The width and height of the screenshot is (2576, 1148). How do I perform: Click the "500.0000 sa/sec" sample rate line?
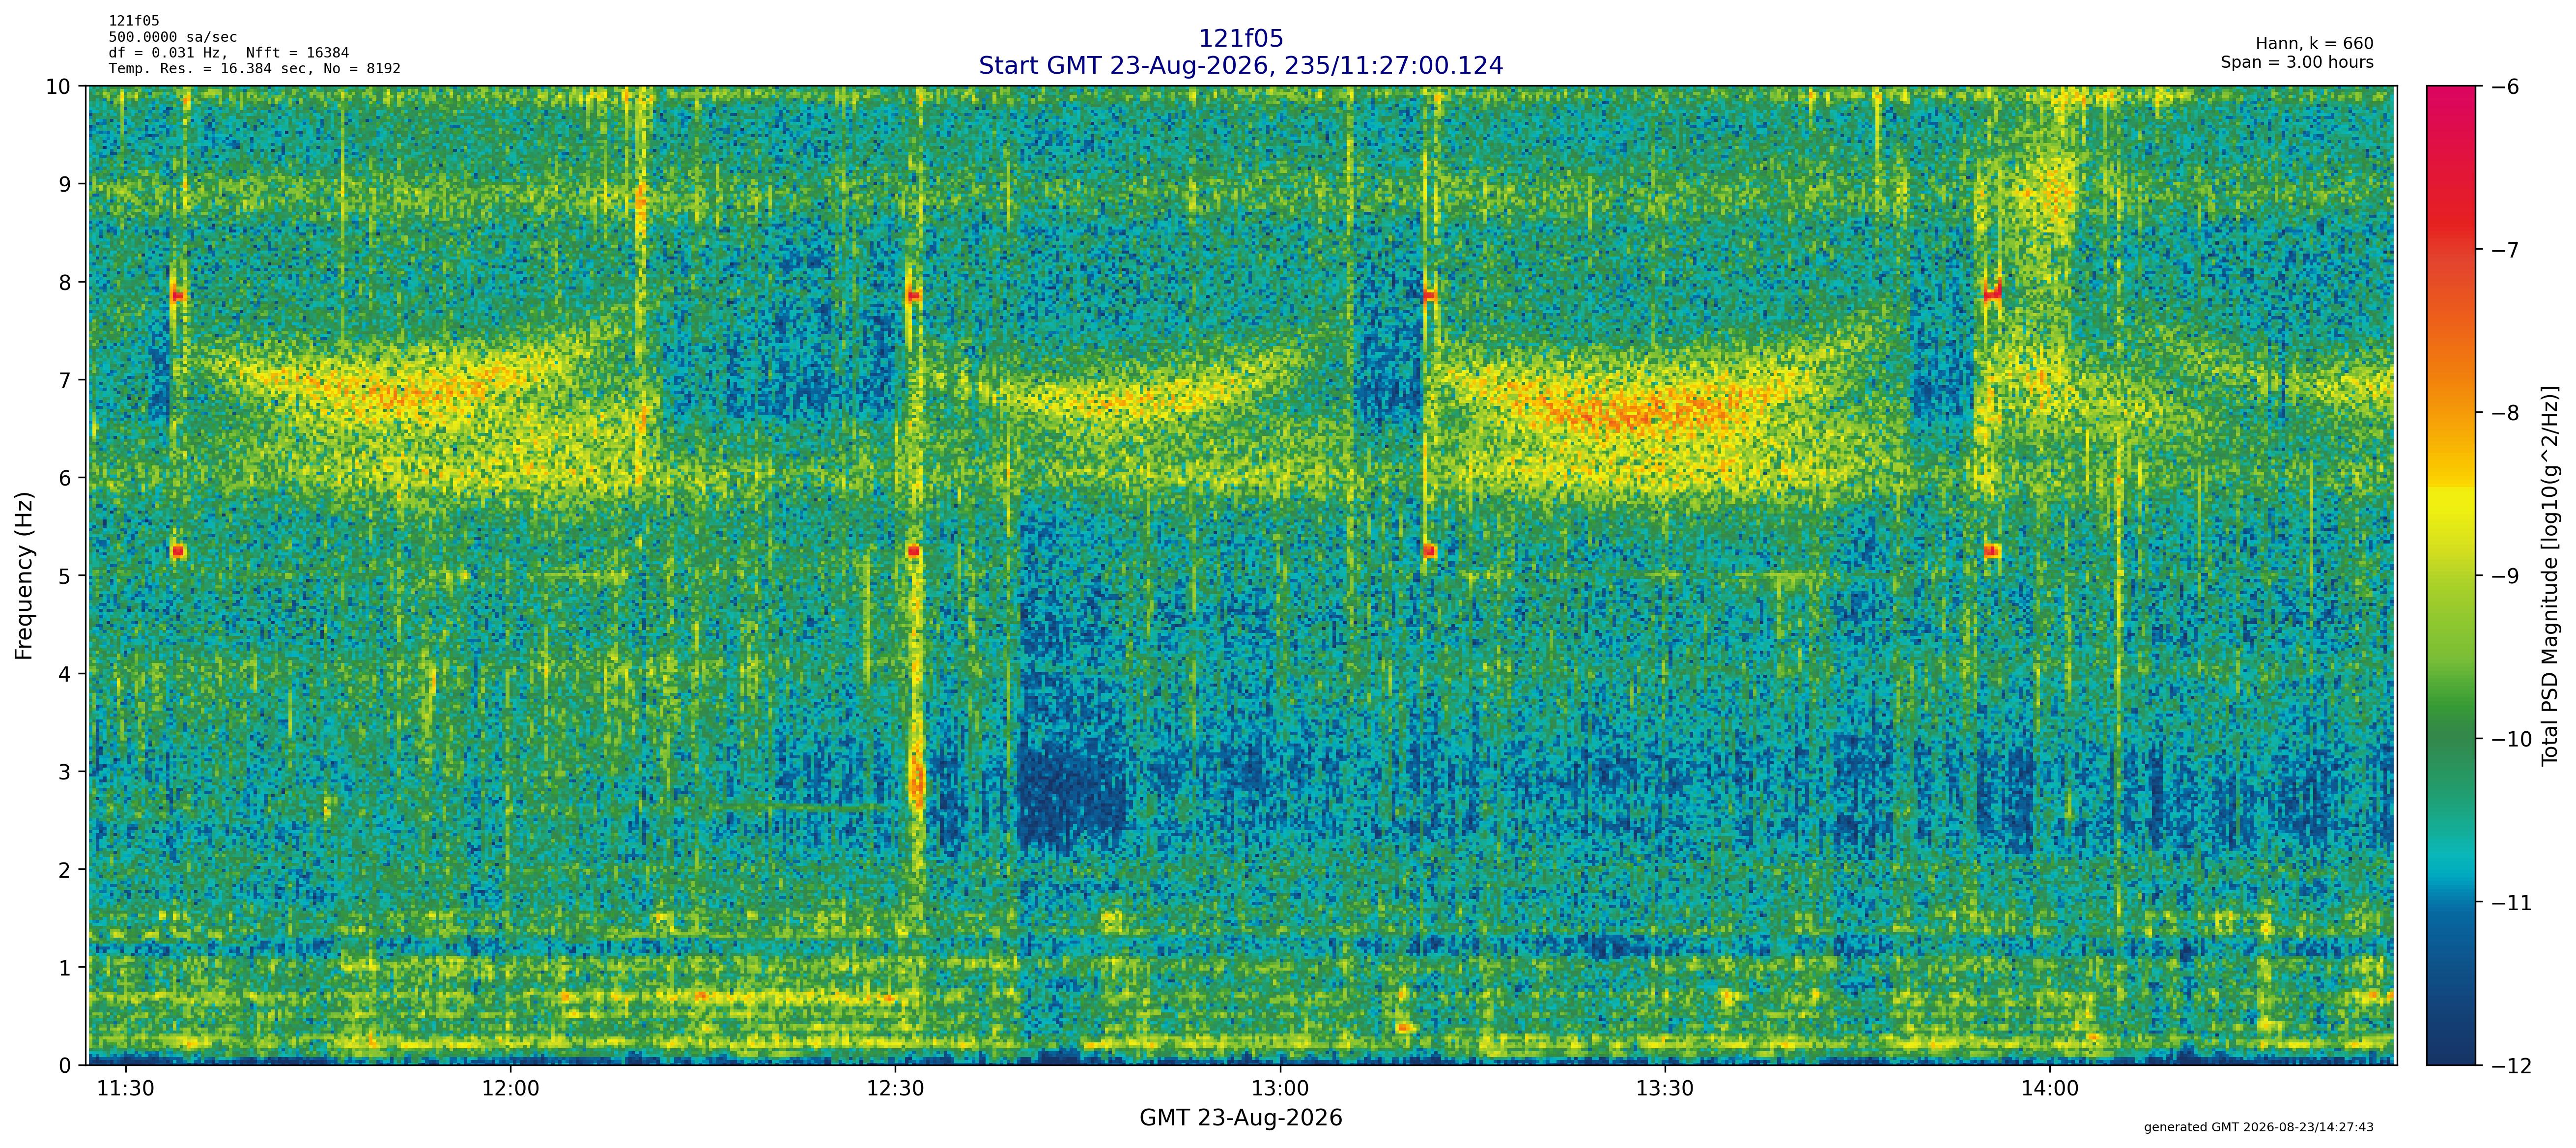[173, 37]
